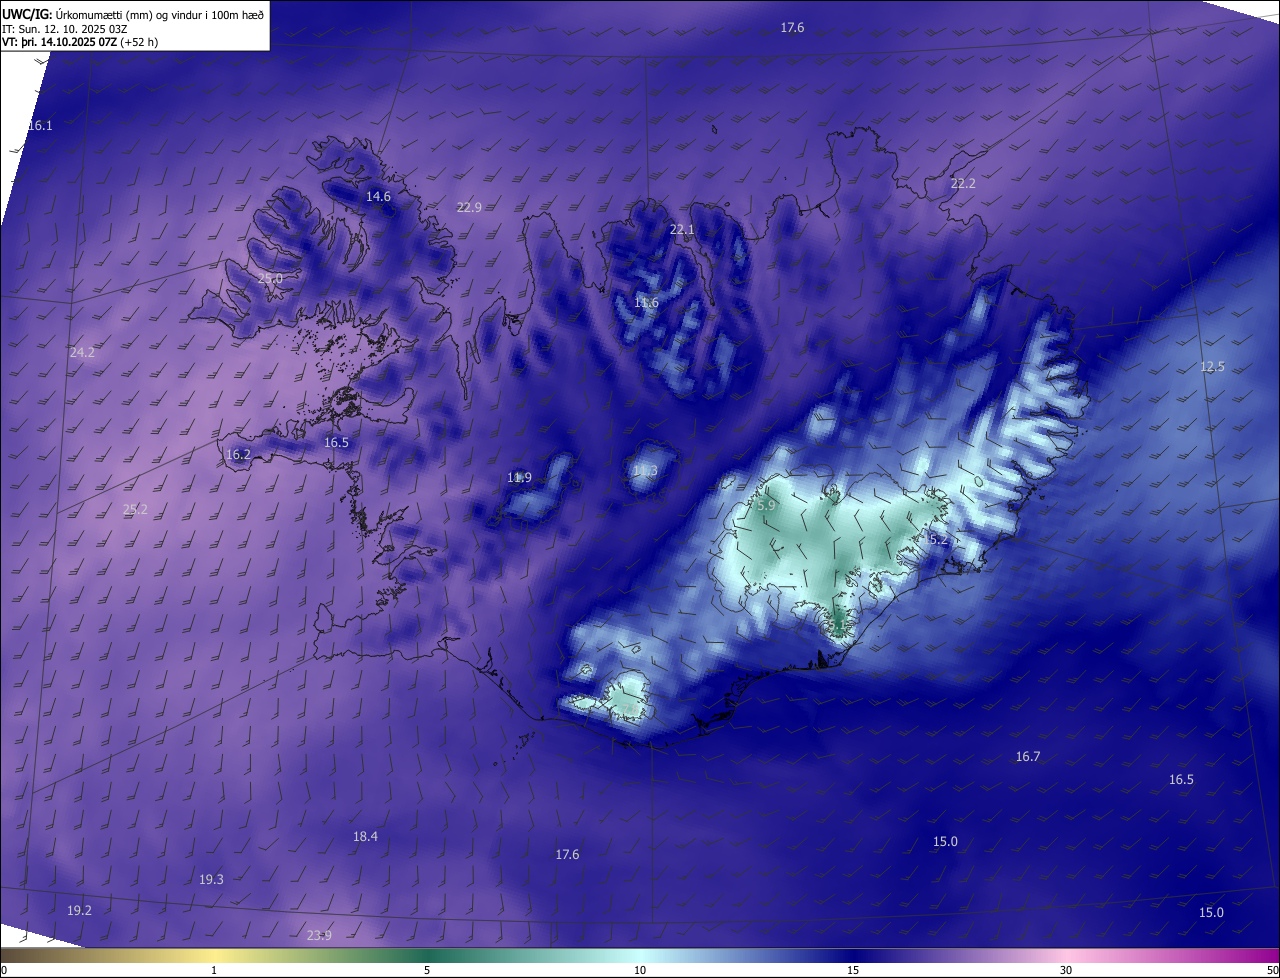Click the 18.4 value label on the map

click(366, 837)
